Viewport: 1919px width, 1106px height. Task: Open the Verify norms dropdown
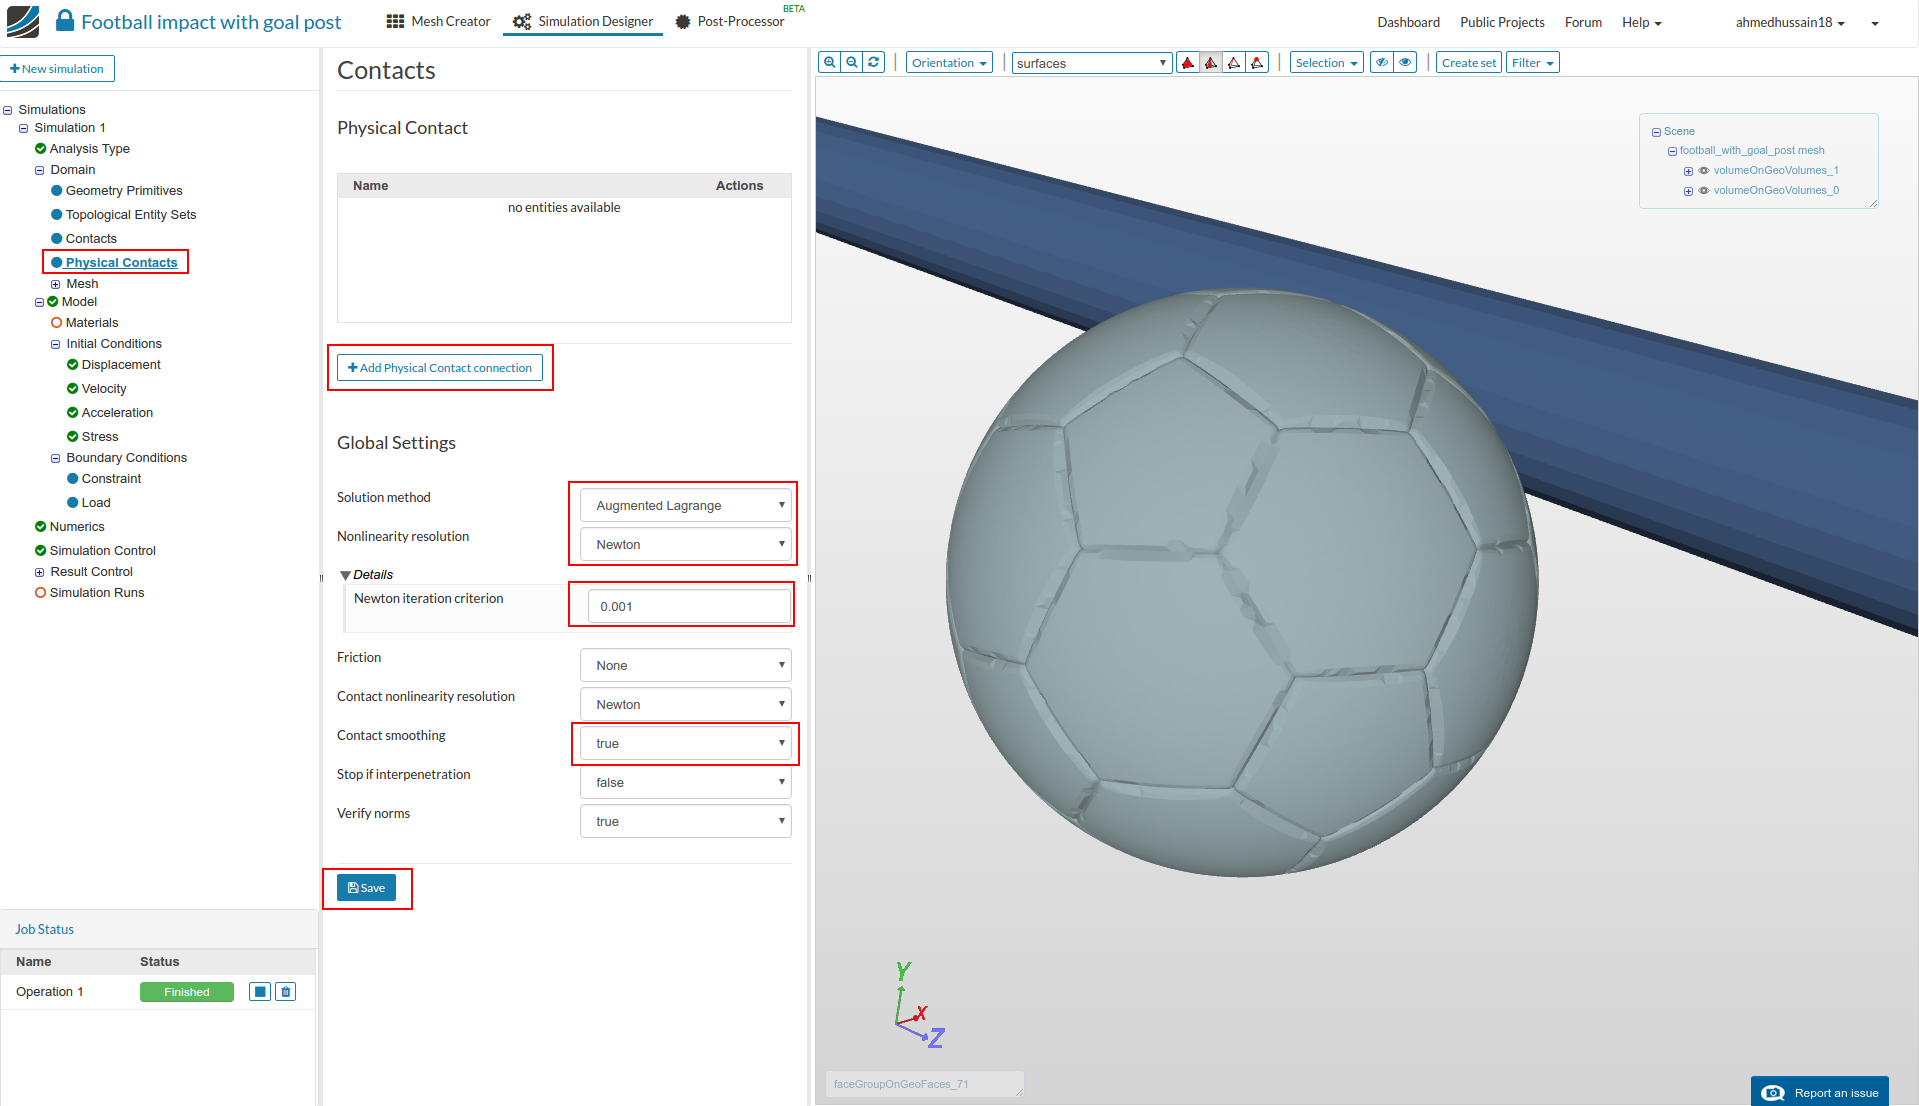[x=685, y=822]
